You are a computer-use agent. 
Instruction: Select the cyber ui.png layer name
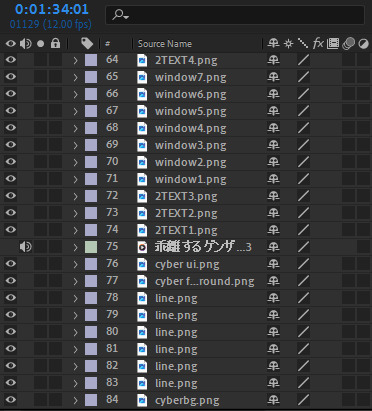[187, 264]
